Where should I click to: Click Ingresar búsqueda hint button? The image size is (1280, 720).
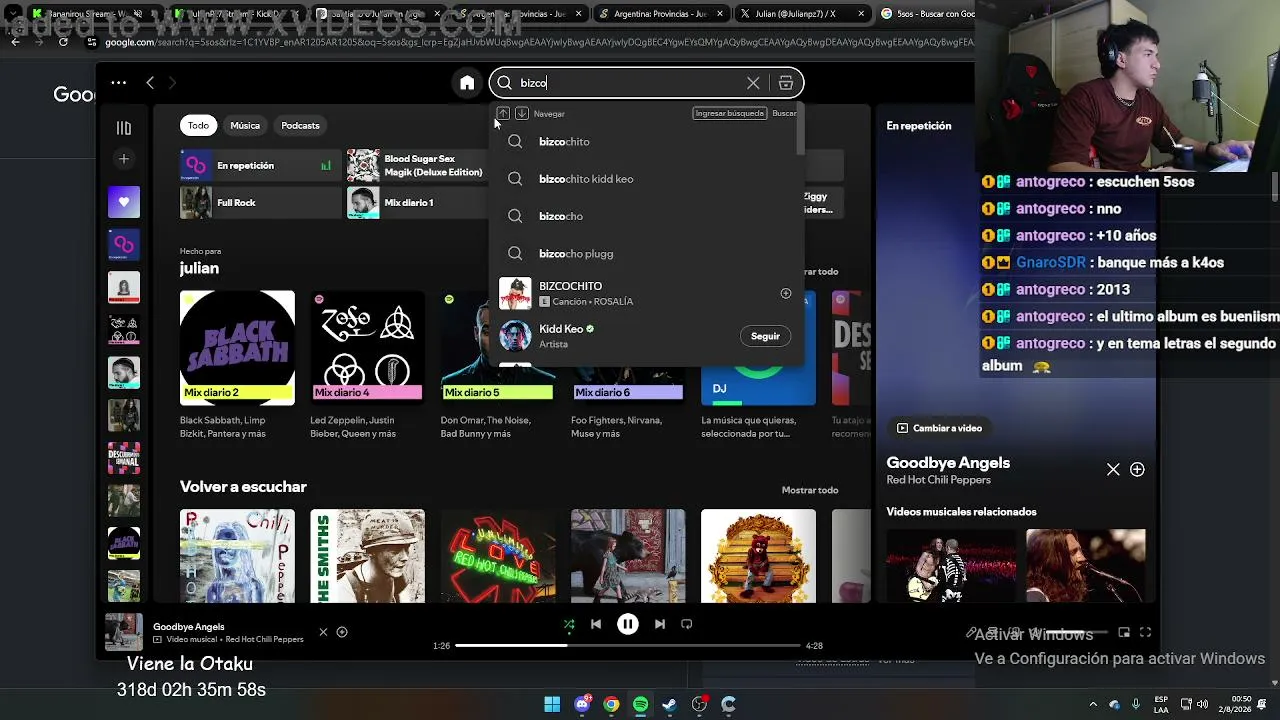point(729,113)
